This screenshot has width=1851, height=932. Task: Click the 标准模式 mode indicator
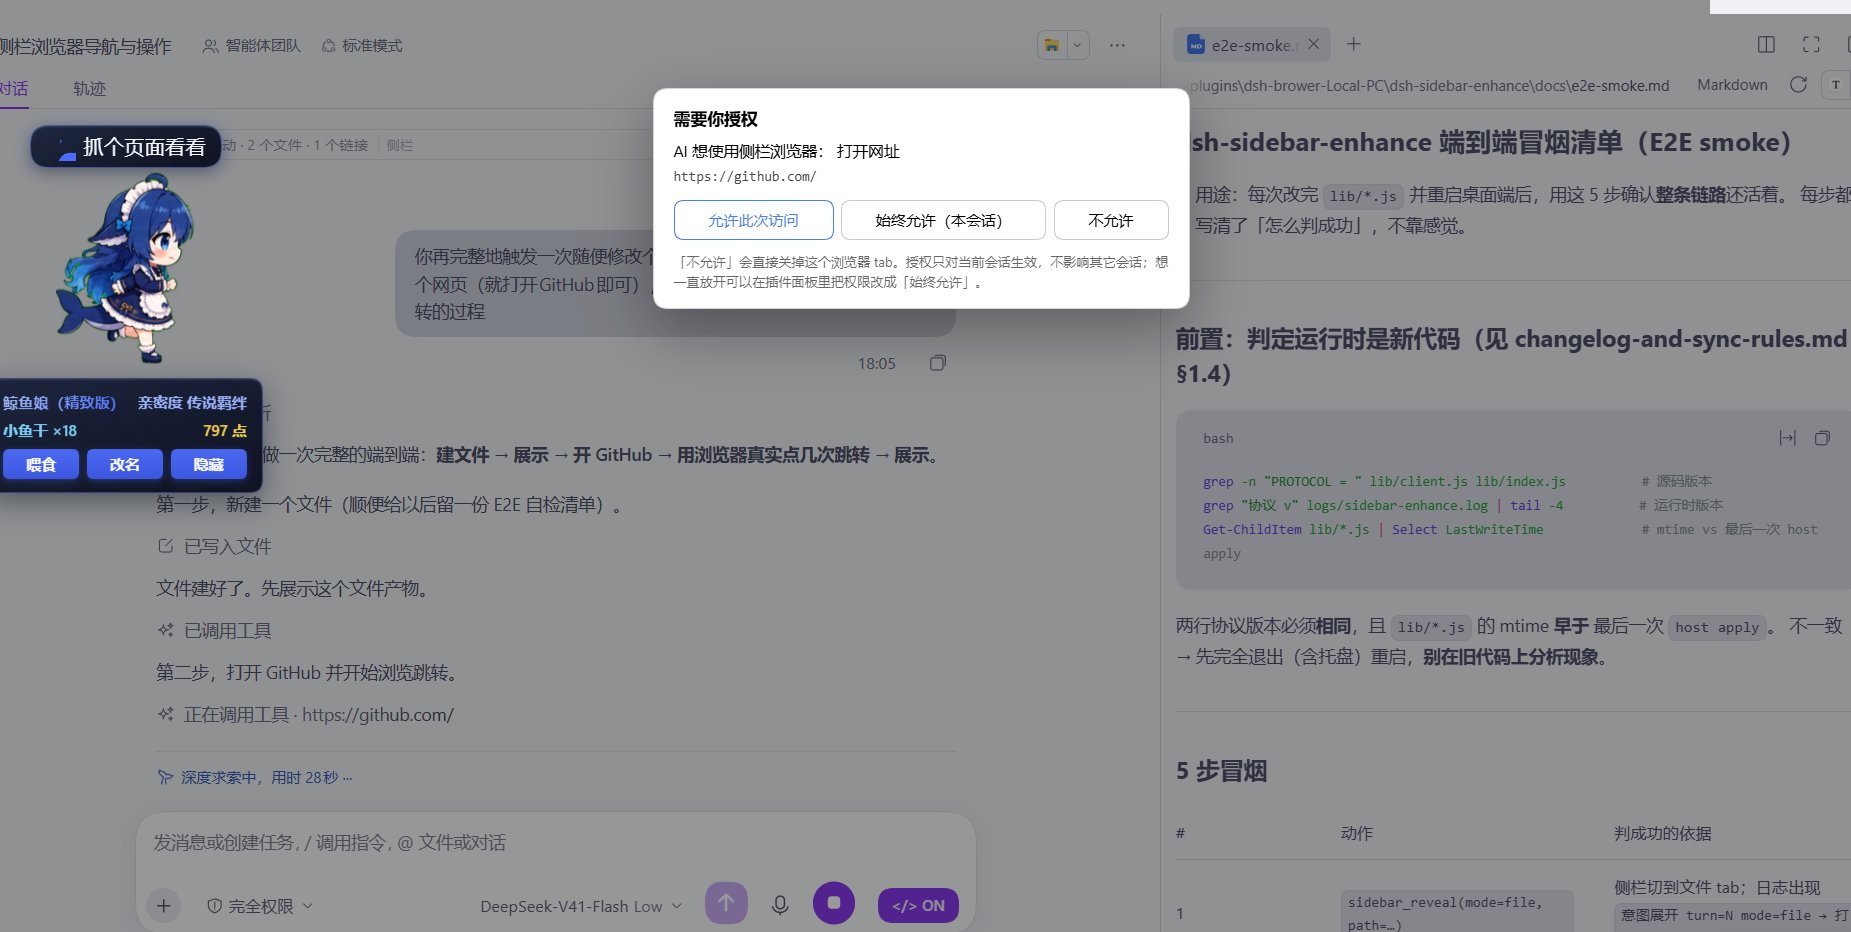[x=362, y=46]
